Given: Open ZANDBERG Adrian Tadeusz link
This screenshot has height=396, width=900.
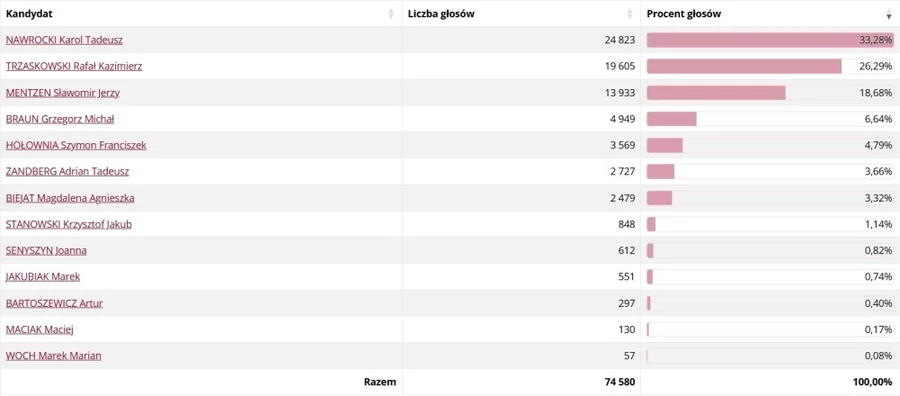Looking at the screenshot, I should [67, 172].
